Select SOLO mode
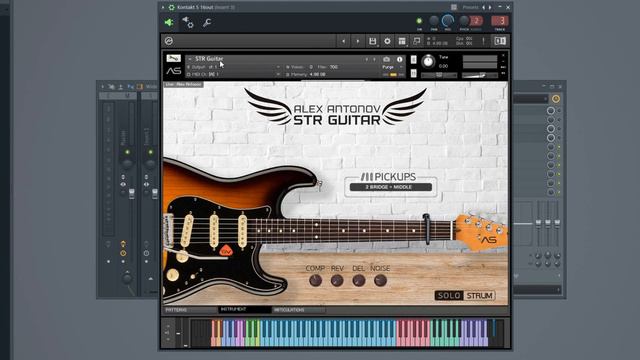The height and width of the screenshot is (360, 640). [449, 296]
